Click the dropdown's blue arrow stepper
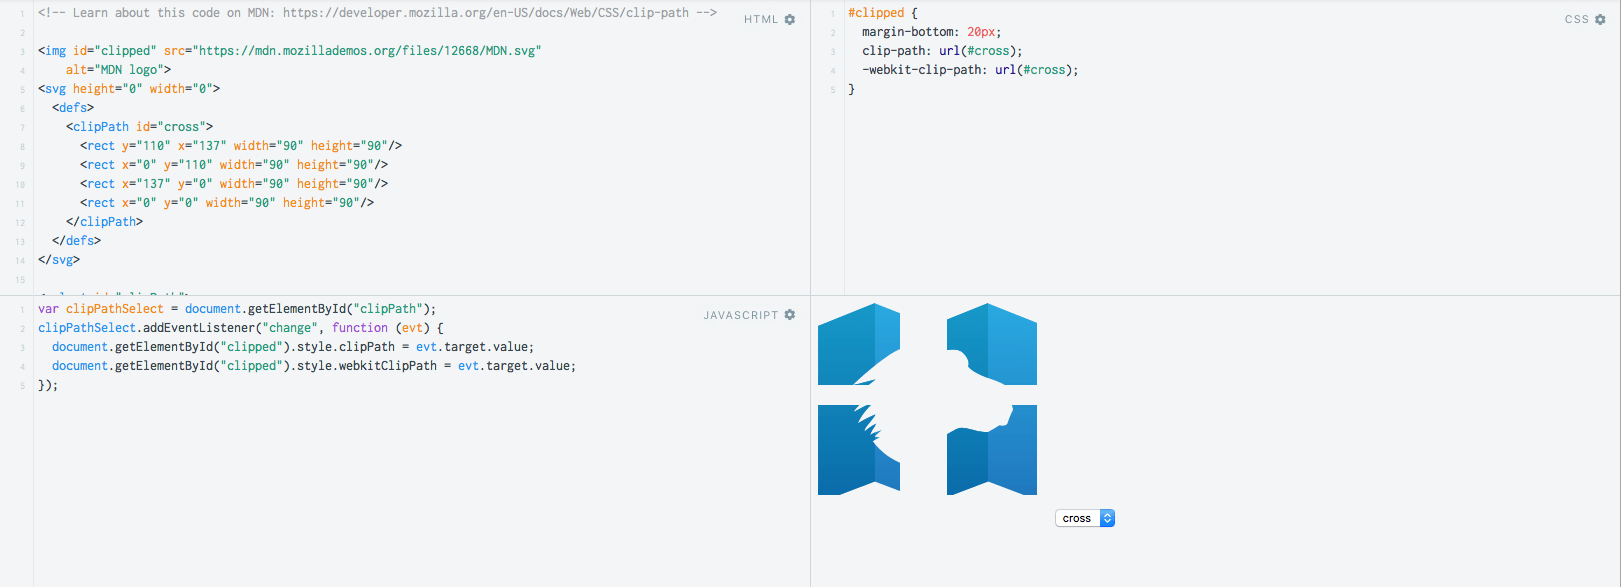Screen dimensions: 1621x587 click(x=1107, y=518)
